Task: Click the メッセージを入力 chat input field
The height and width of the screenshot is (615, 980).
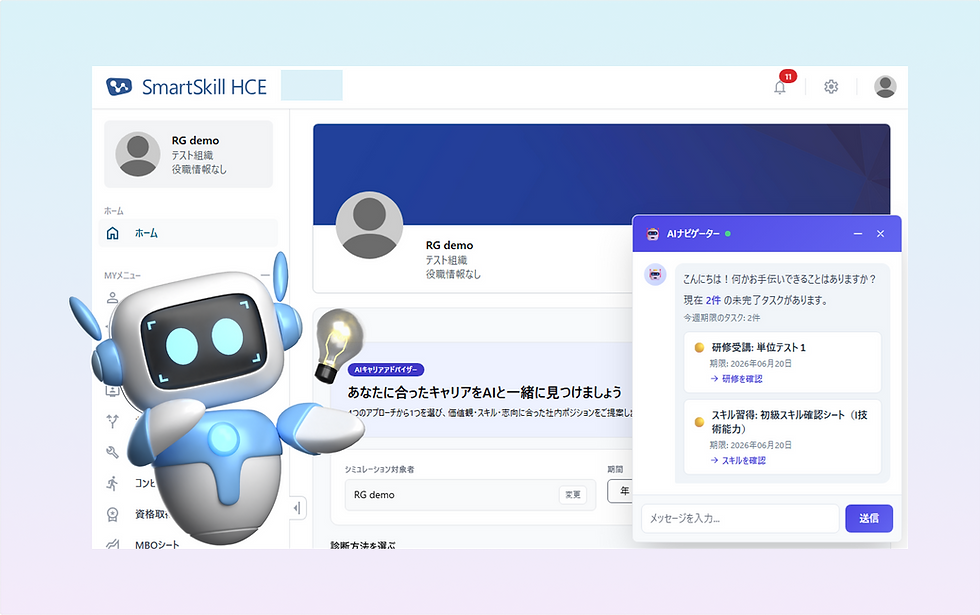Action: [x=740, y=518]
